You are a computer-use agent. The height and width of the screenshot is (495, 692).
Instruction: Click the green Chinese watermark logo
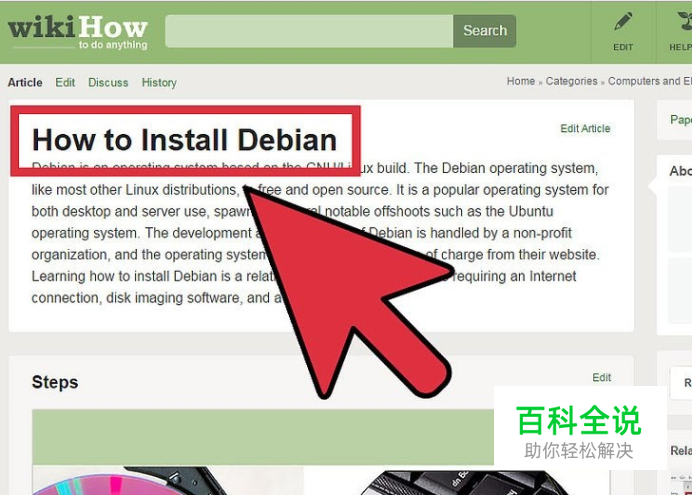click(580, 431)
